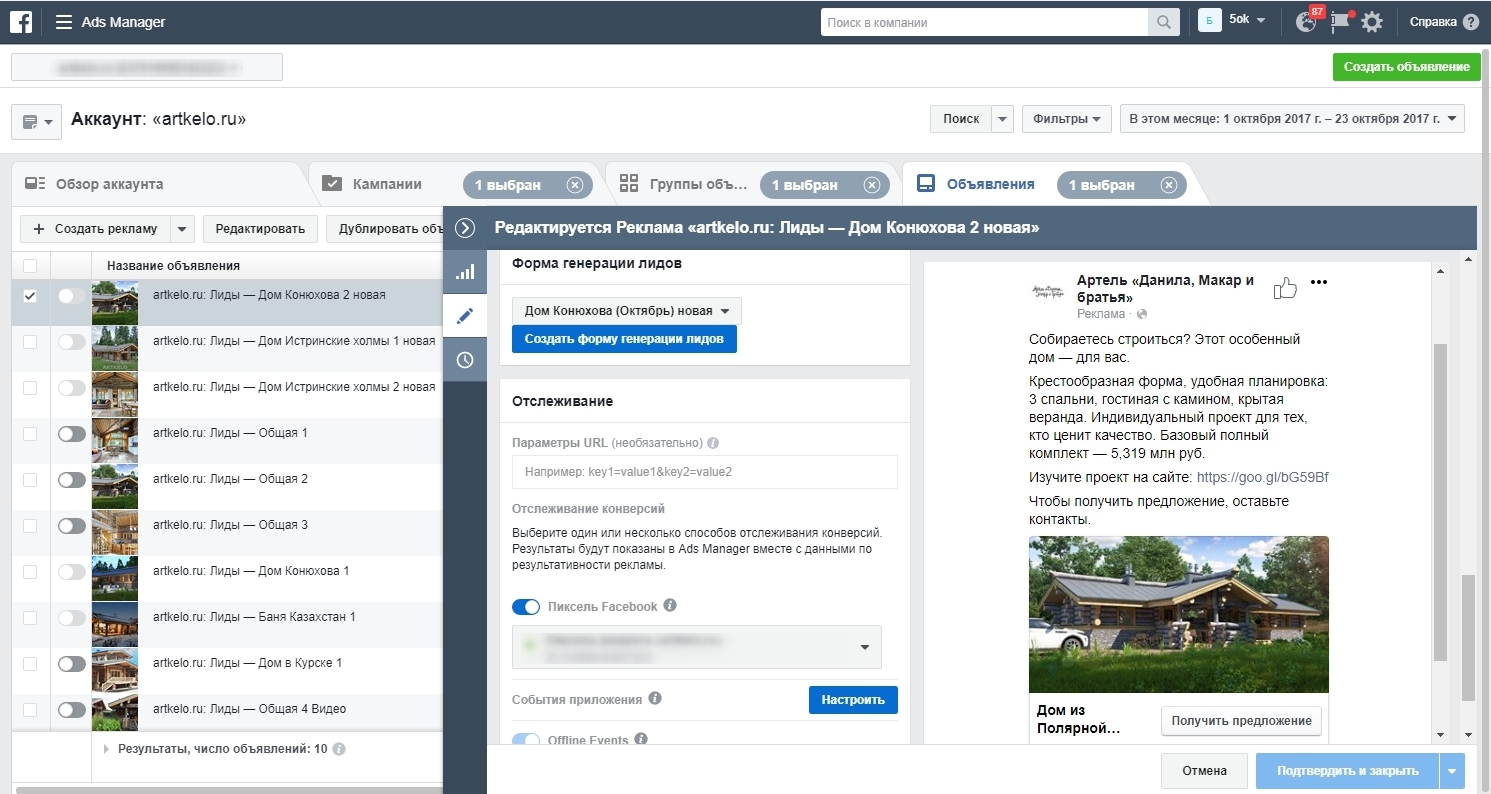This screenshot has width=1491, height=794.
Task: Click the Получить предложение preview button
Action: [x=1241, y=721]
